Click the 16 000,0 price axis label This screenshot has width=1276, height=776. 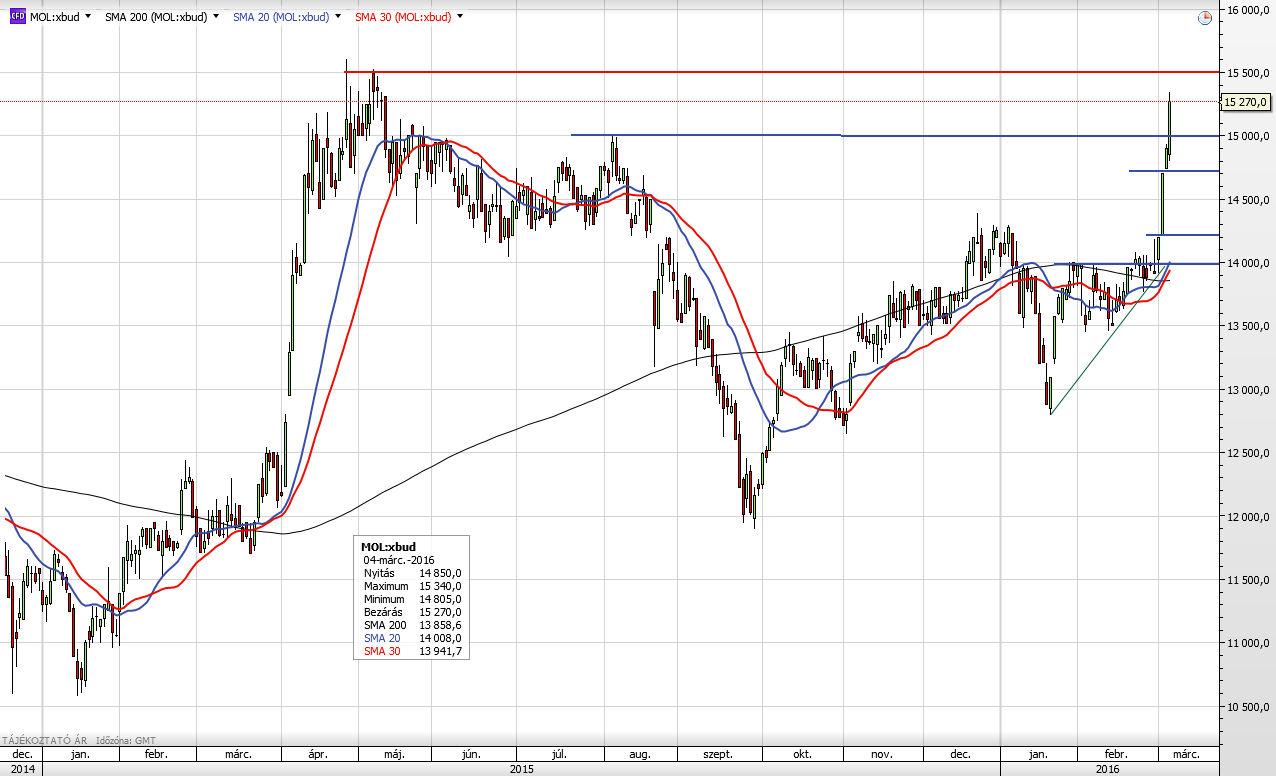(1248, 10)
